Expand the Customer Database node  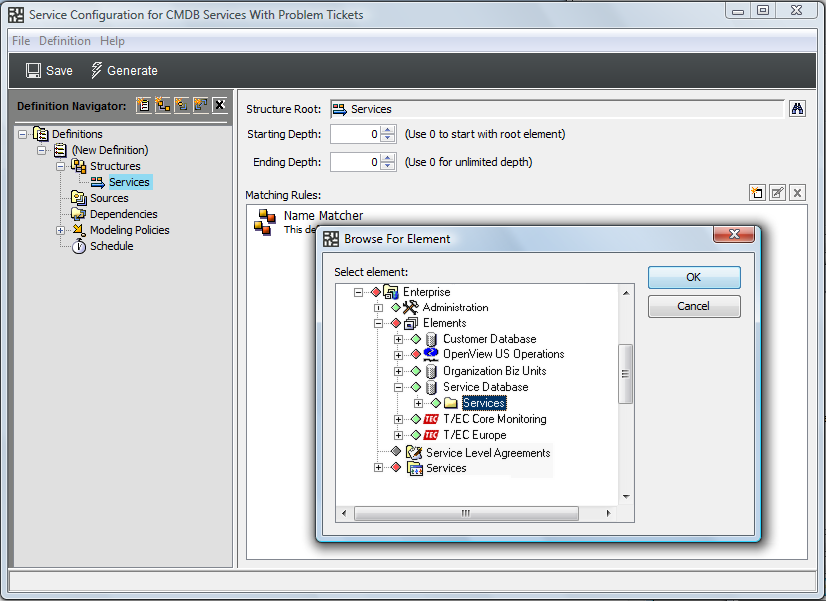[x=398, y=339]
